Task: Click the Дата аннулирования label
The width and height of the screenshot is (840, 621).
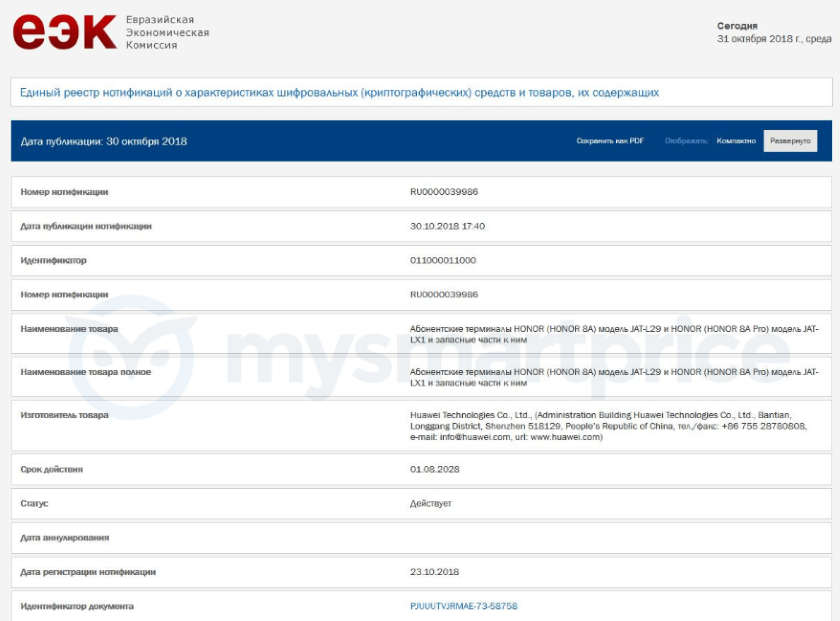Action: [64, 537]
